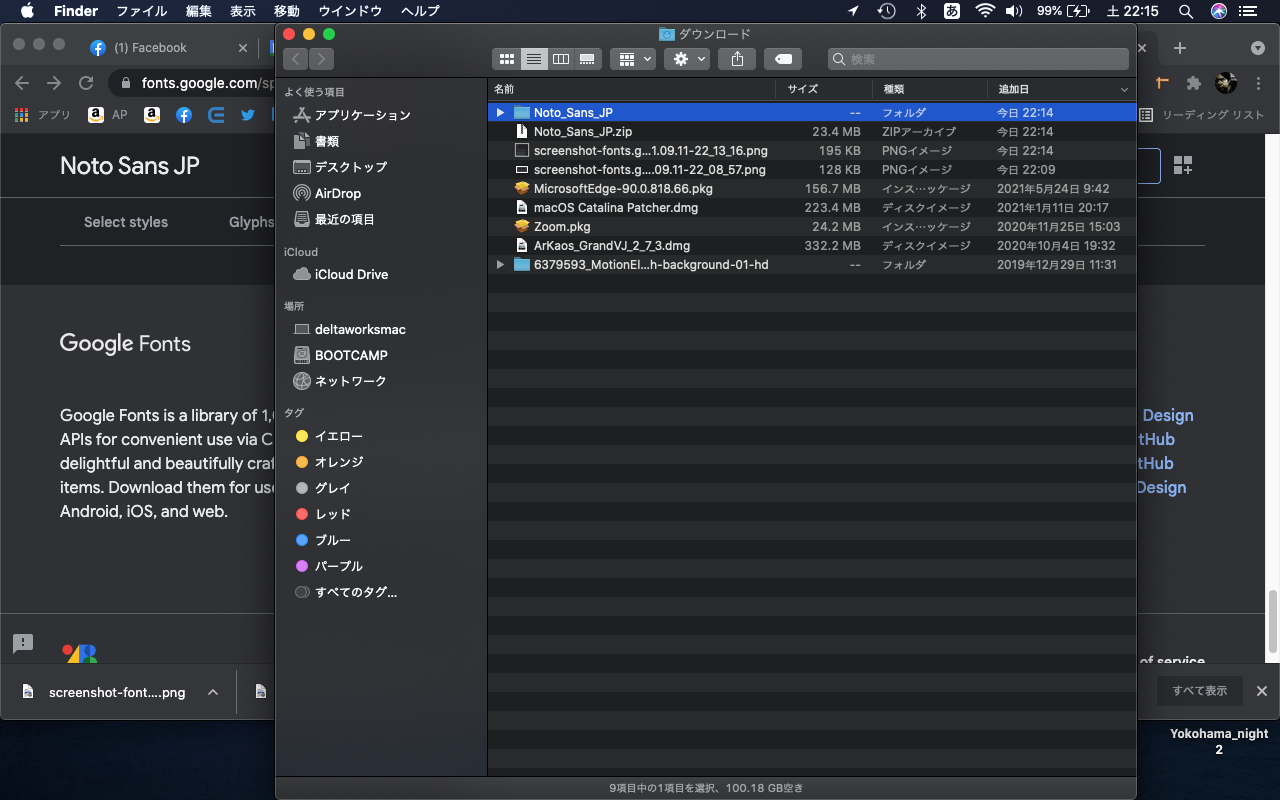Open Applications folder in sidebar

[x=351, y=115]
